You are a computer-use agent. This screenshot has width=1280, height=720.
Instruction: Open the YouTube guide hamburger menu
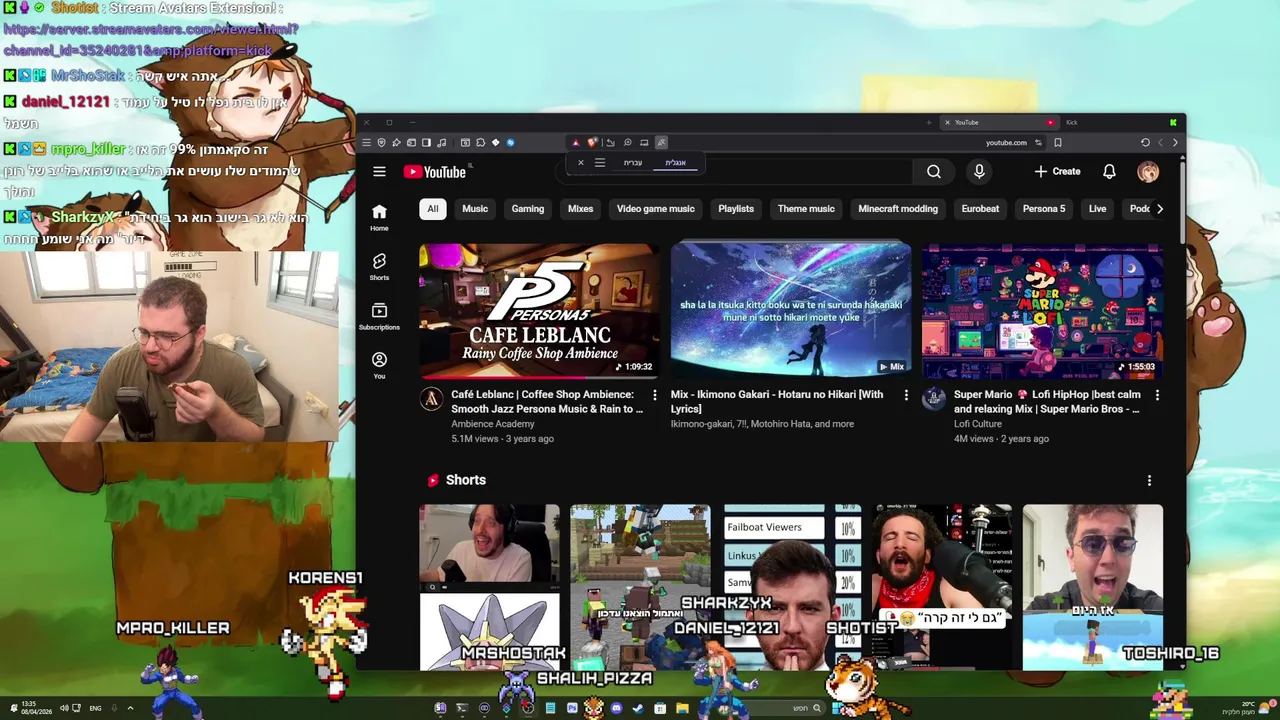[379, 172]
